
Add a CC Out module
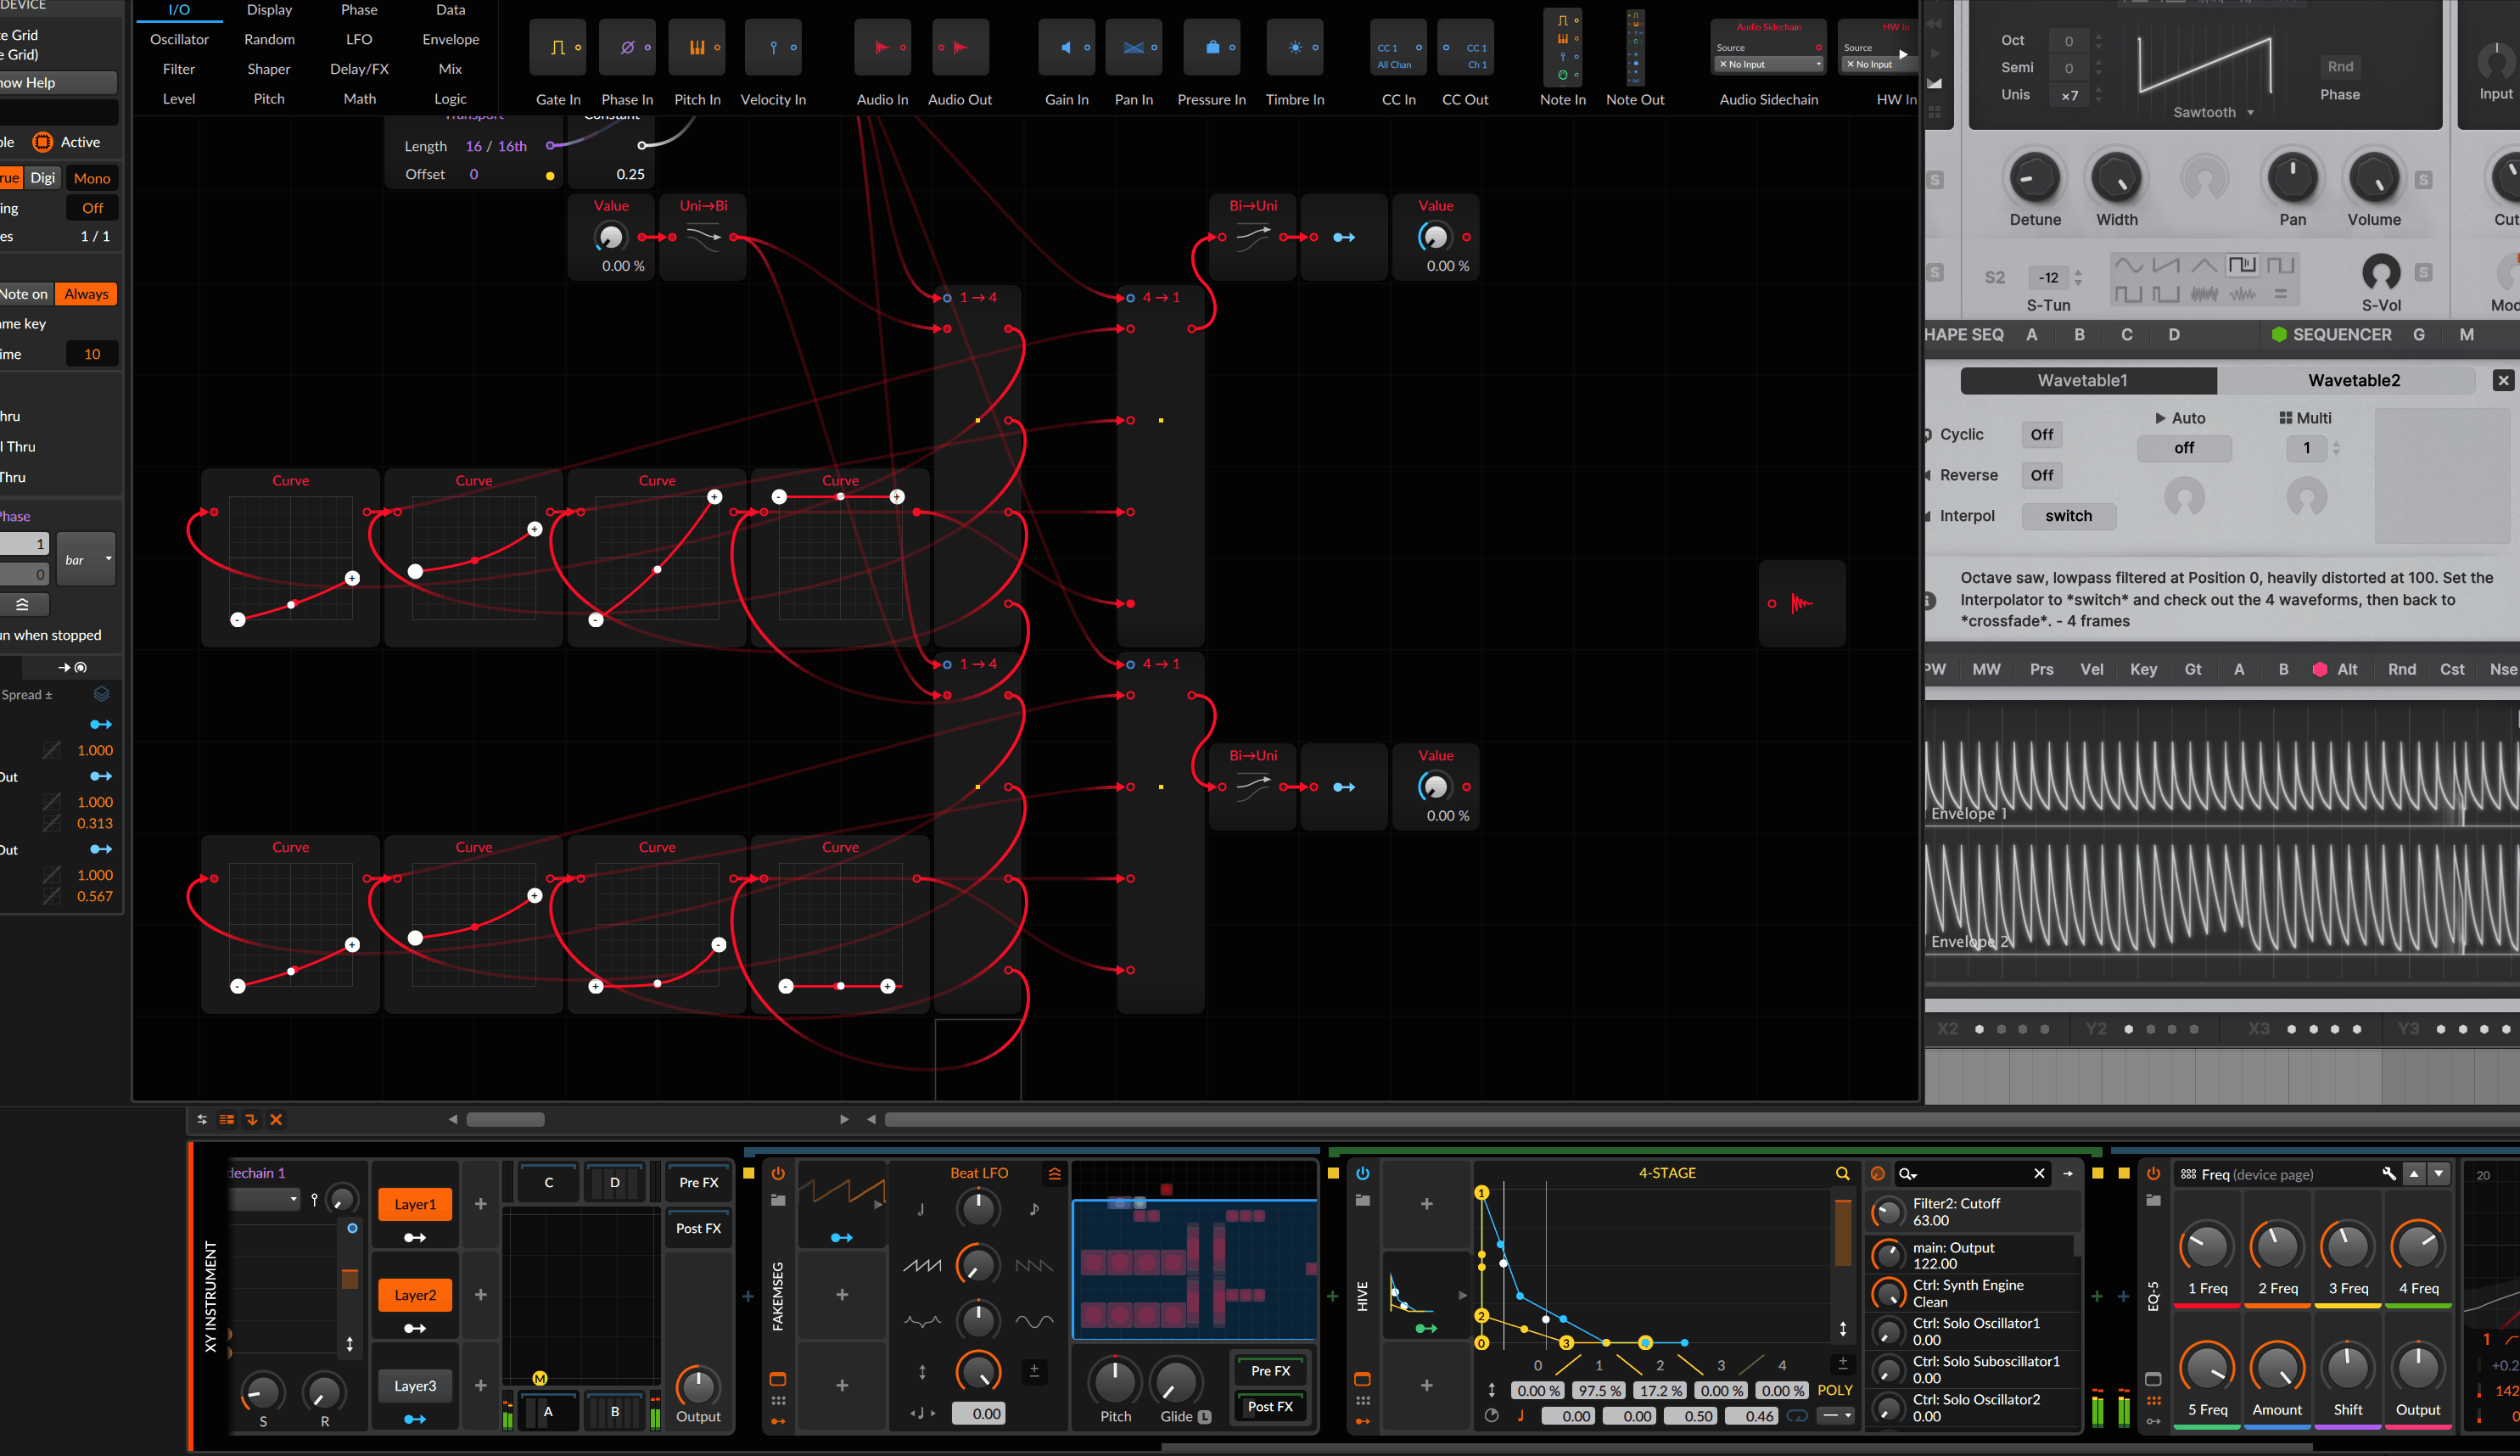tap(1465, 48)
